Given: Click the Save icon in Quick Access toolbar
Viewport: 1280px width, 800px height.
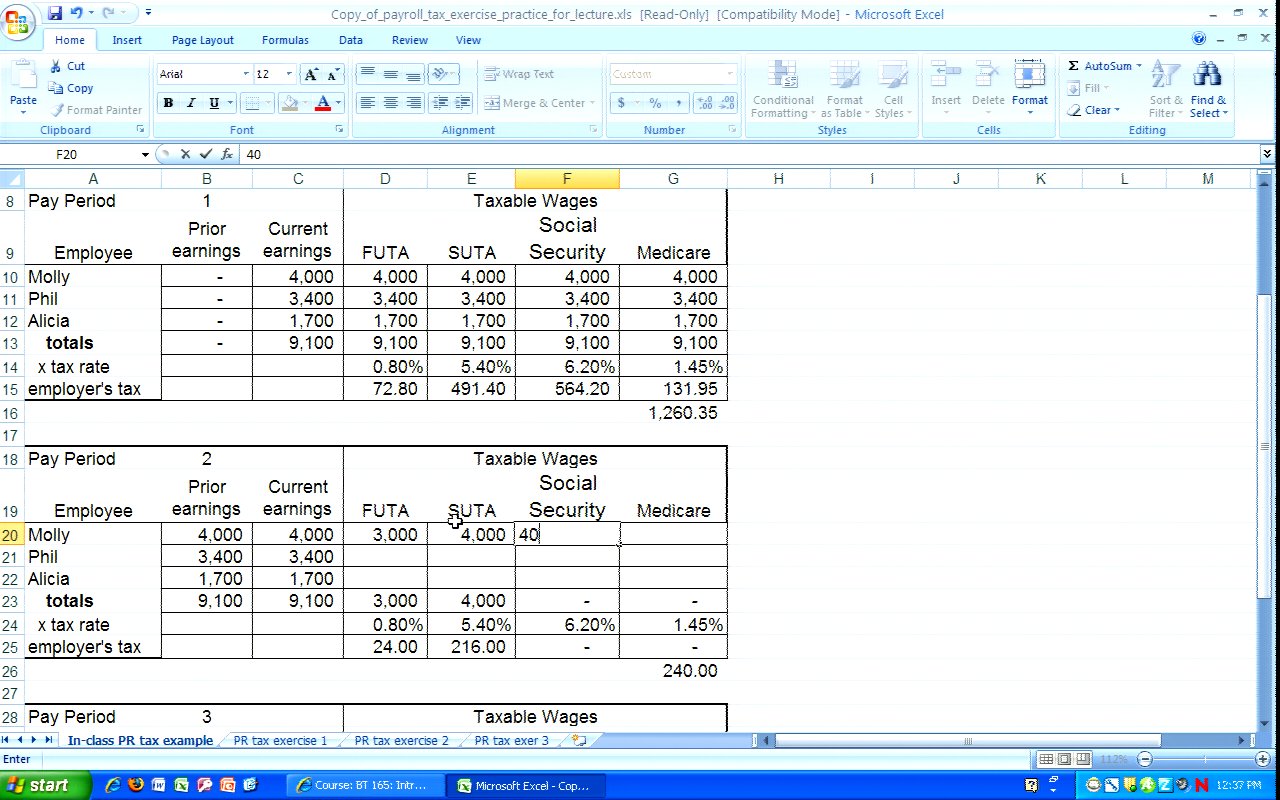Looking at the screenshot, I should (x=55, y=14).
